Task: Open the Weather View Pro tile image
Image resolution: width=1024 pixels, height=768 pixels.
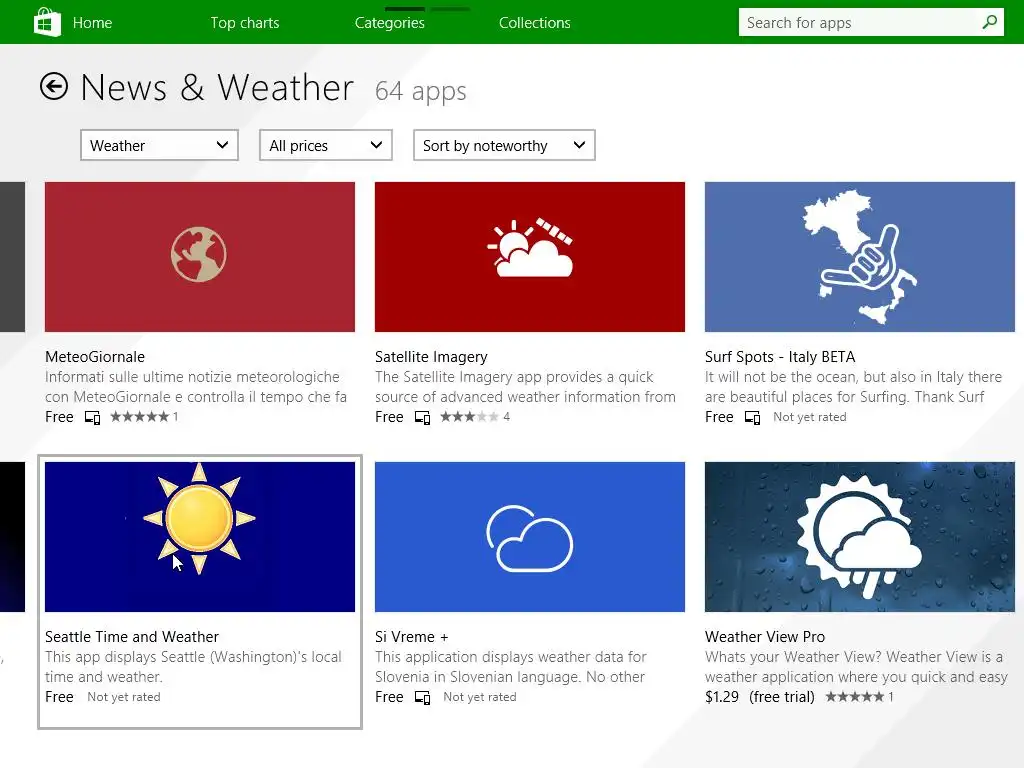Action: click(x=859, y=537)
